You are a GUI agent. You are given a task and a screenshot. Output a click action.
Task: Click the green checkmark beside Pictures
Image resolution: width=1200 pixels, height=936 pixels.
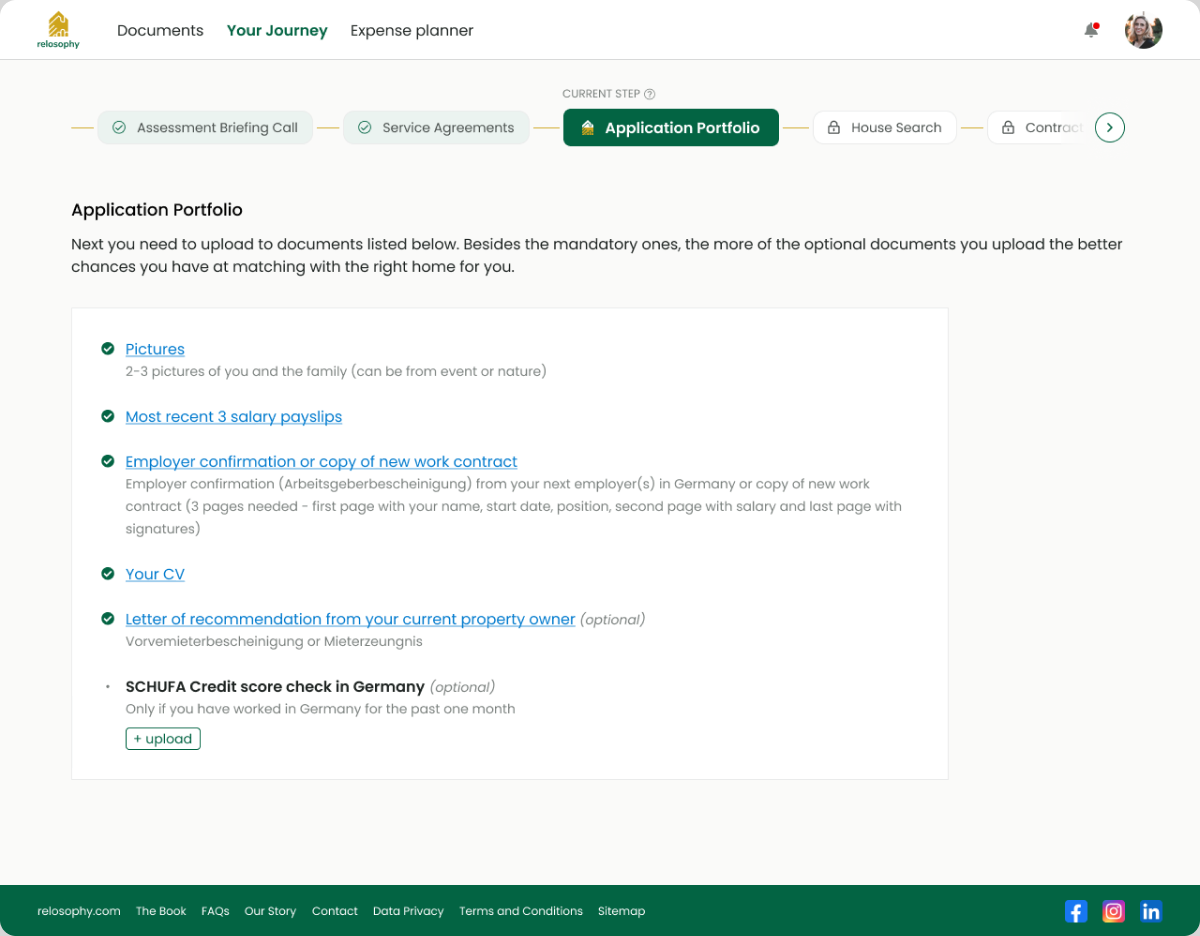click(x=107, y=348)
